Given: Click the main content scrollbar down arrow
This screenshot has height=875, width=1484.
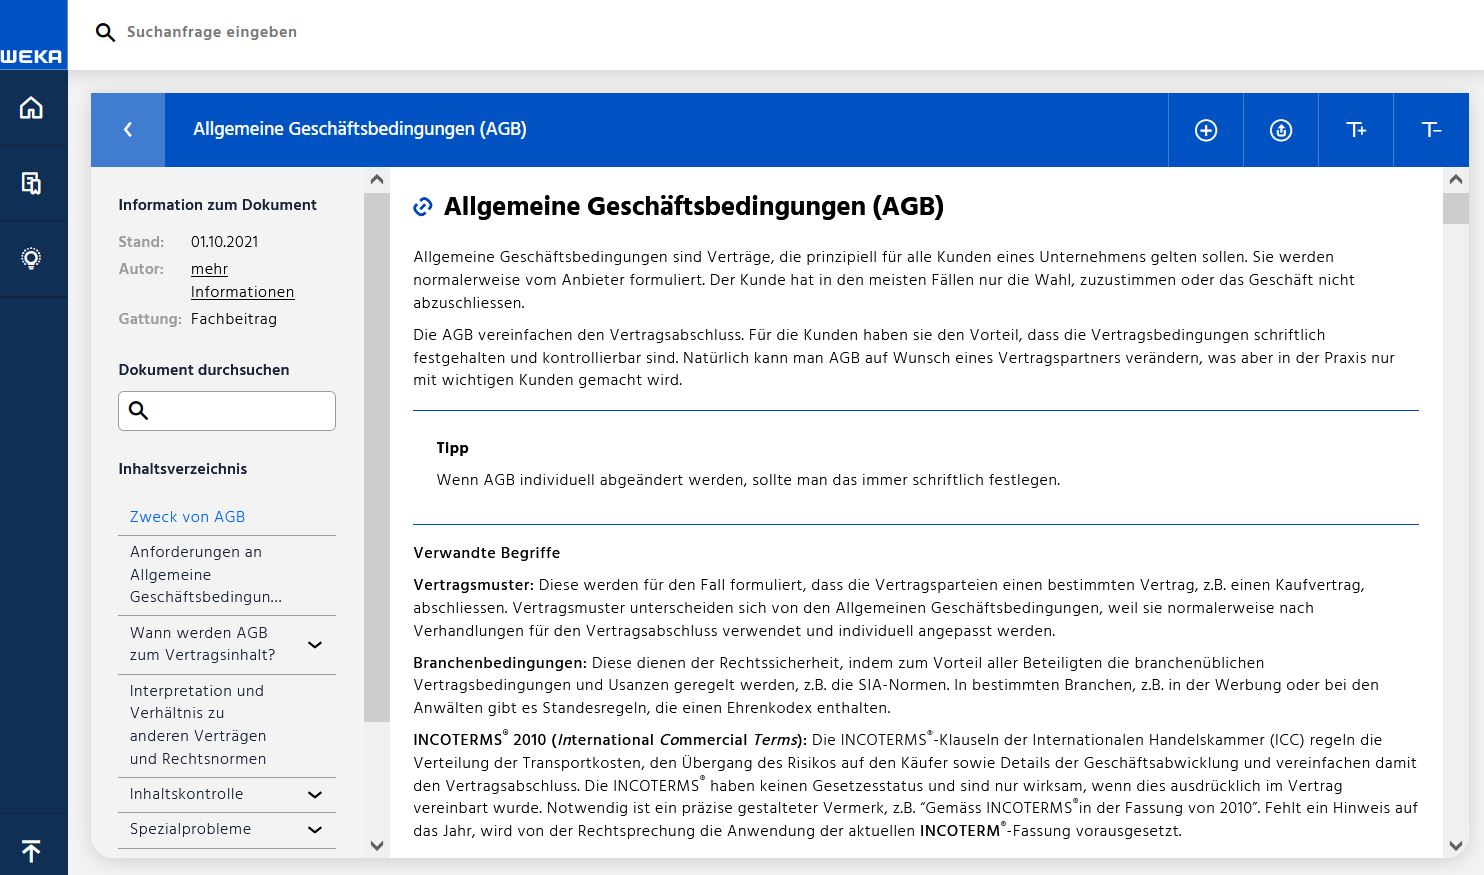Looking at the screenshot, I should (x=1456, y=845).
